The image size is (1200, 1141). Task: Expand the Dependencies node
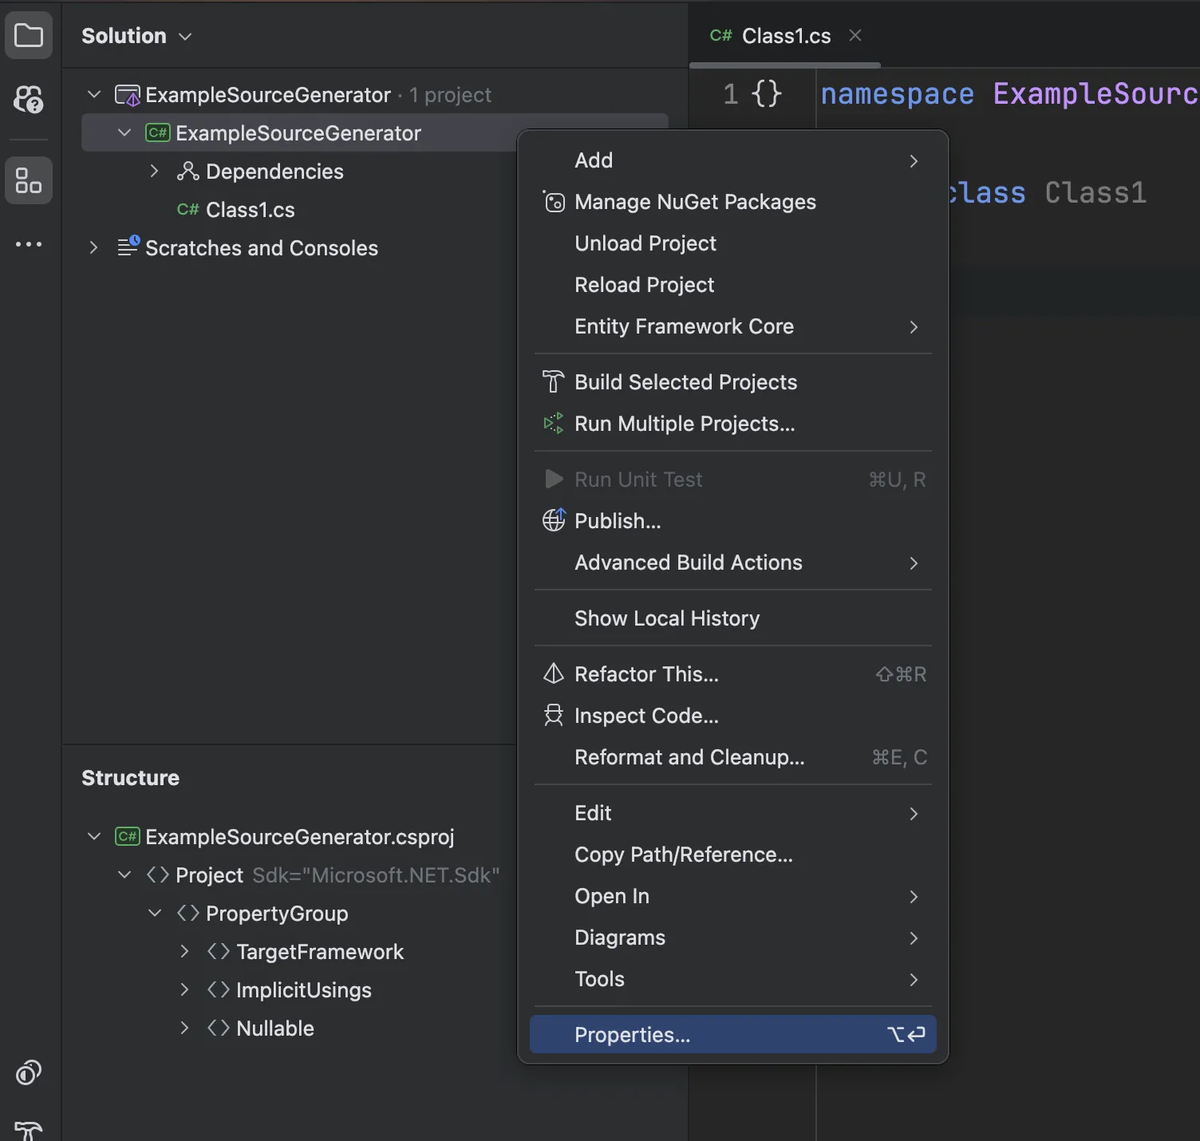coord(154,171)
